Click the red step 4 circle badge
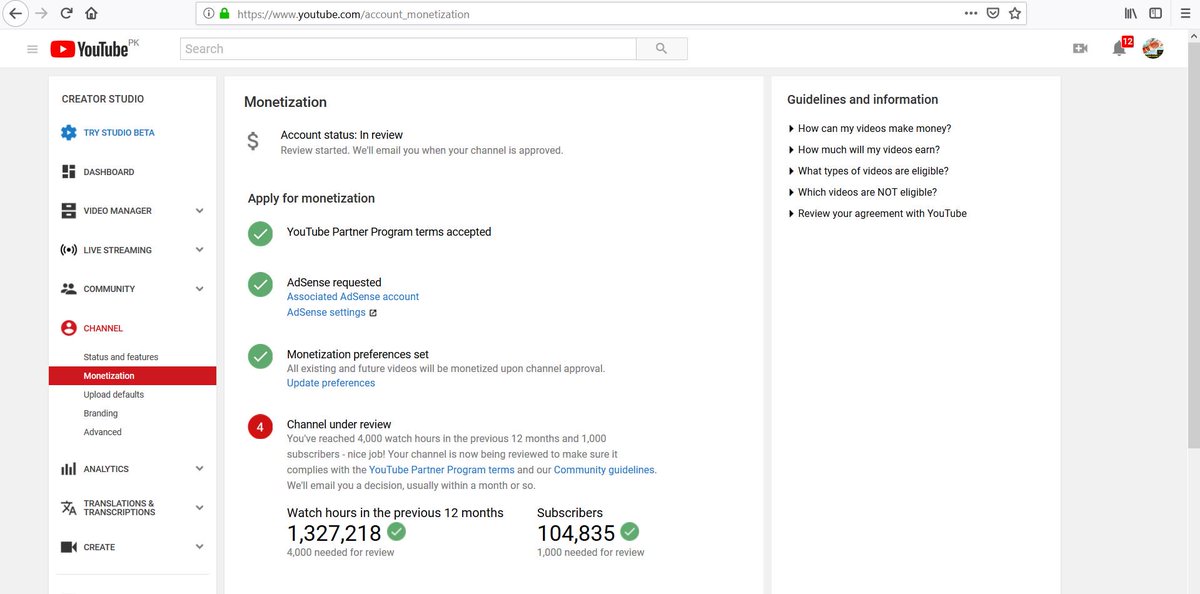The width and height of the screenshot is (1200, 594). [260, 427]
